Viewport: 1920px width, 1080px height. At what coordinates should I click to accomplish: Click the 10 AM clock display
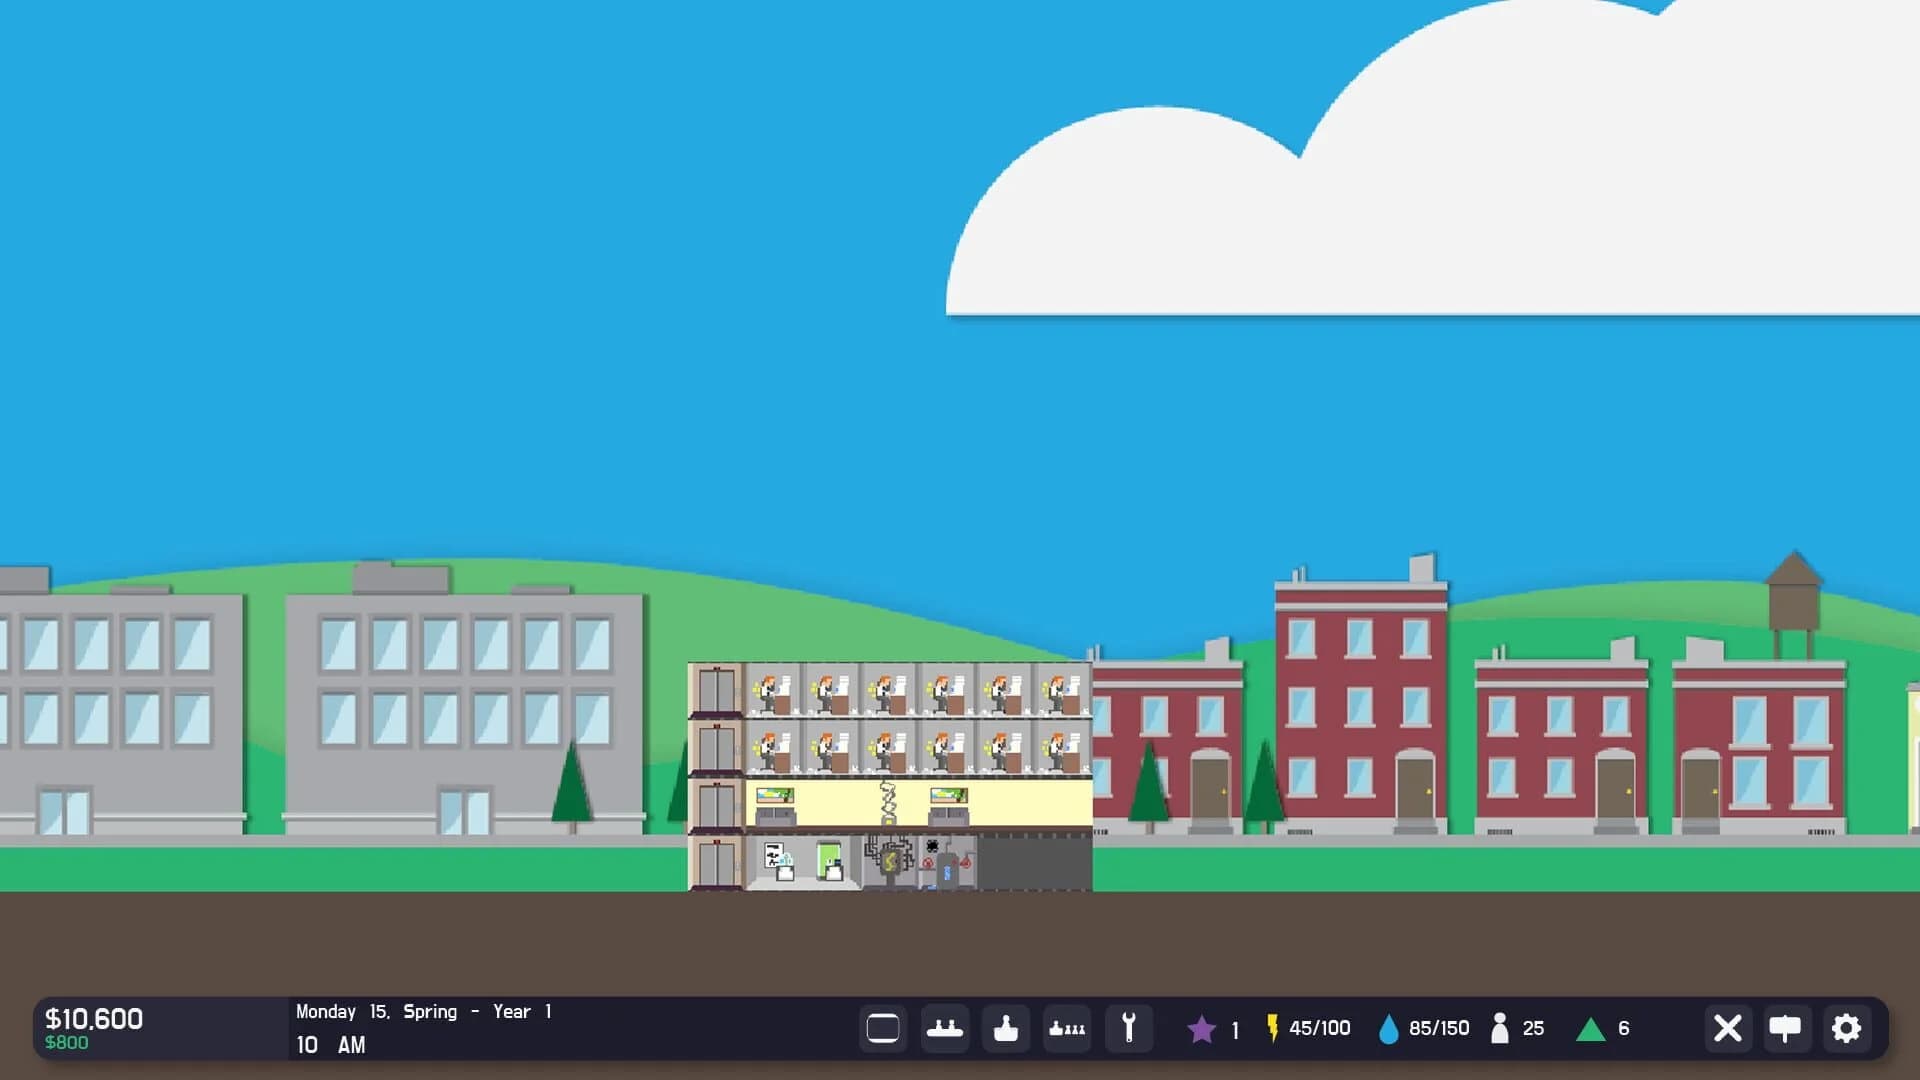click(x=327, y=1045)
